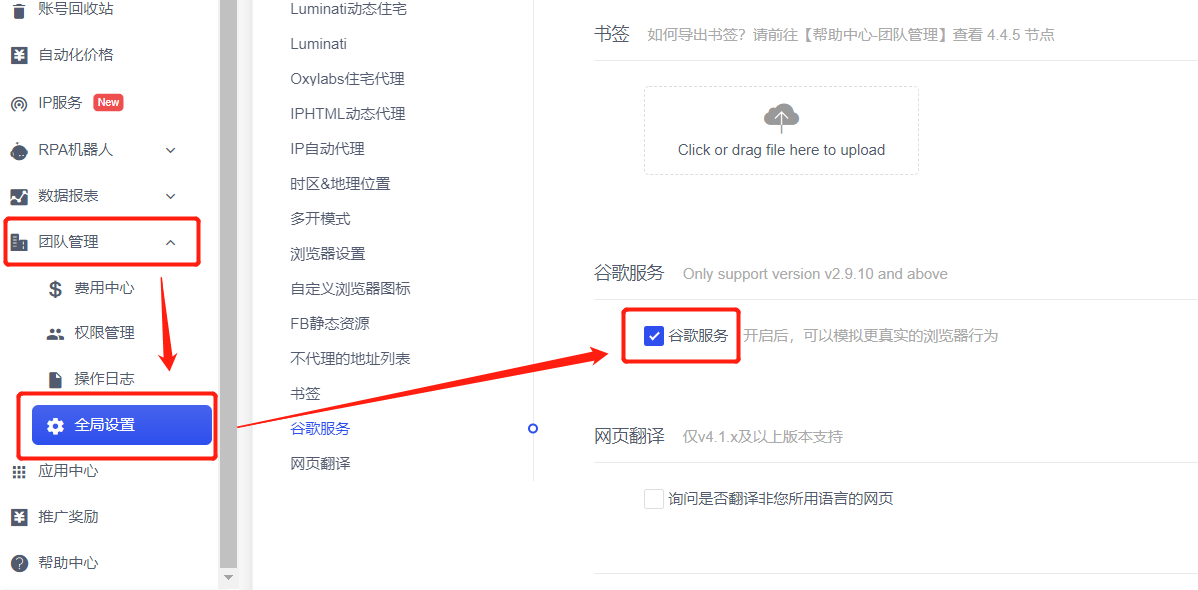Click the 推广奖励 sidebar entry
Viewport: 1198px width, 590px height.
[x=60, y=516]
